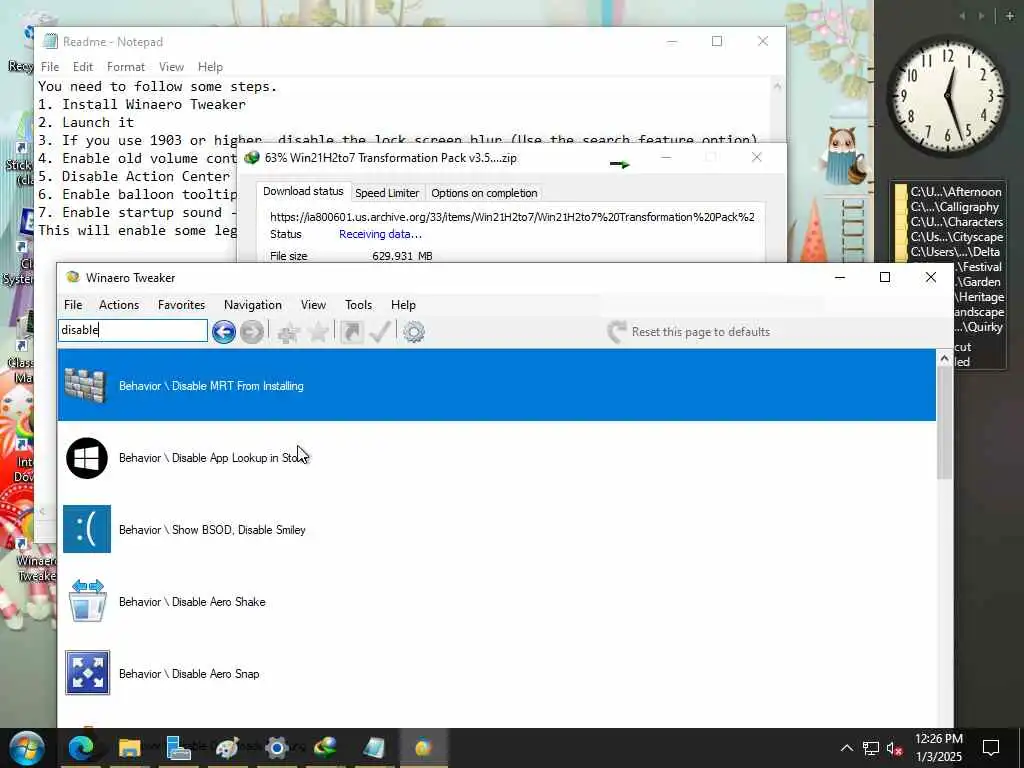Select Behavior \ Disable MRT From Installing row
Image resolution: width=1024 pixels, height=768 pixels.
coord(496,385)
